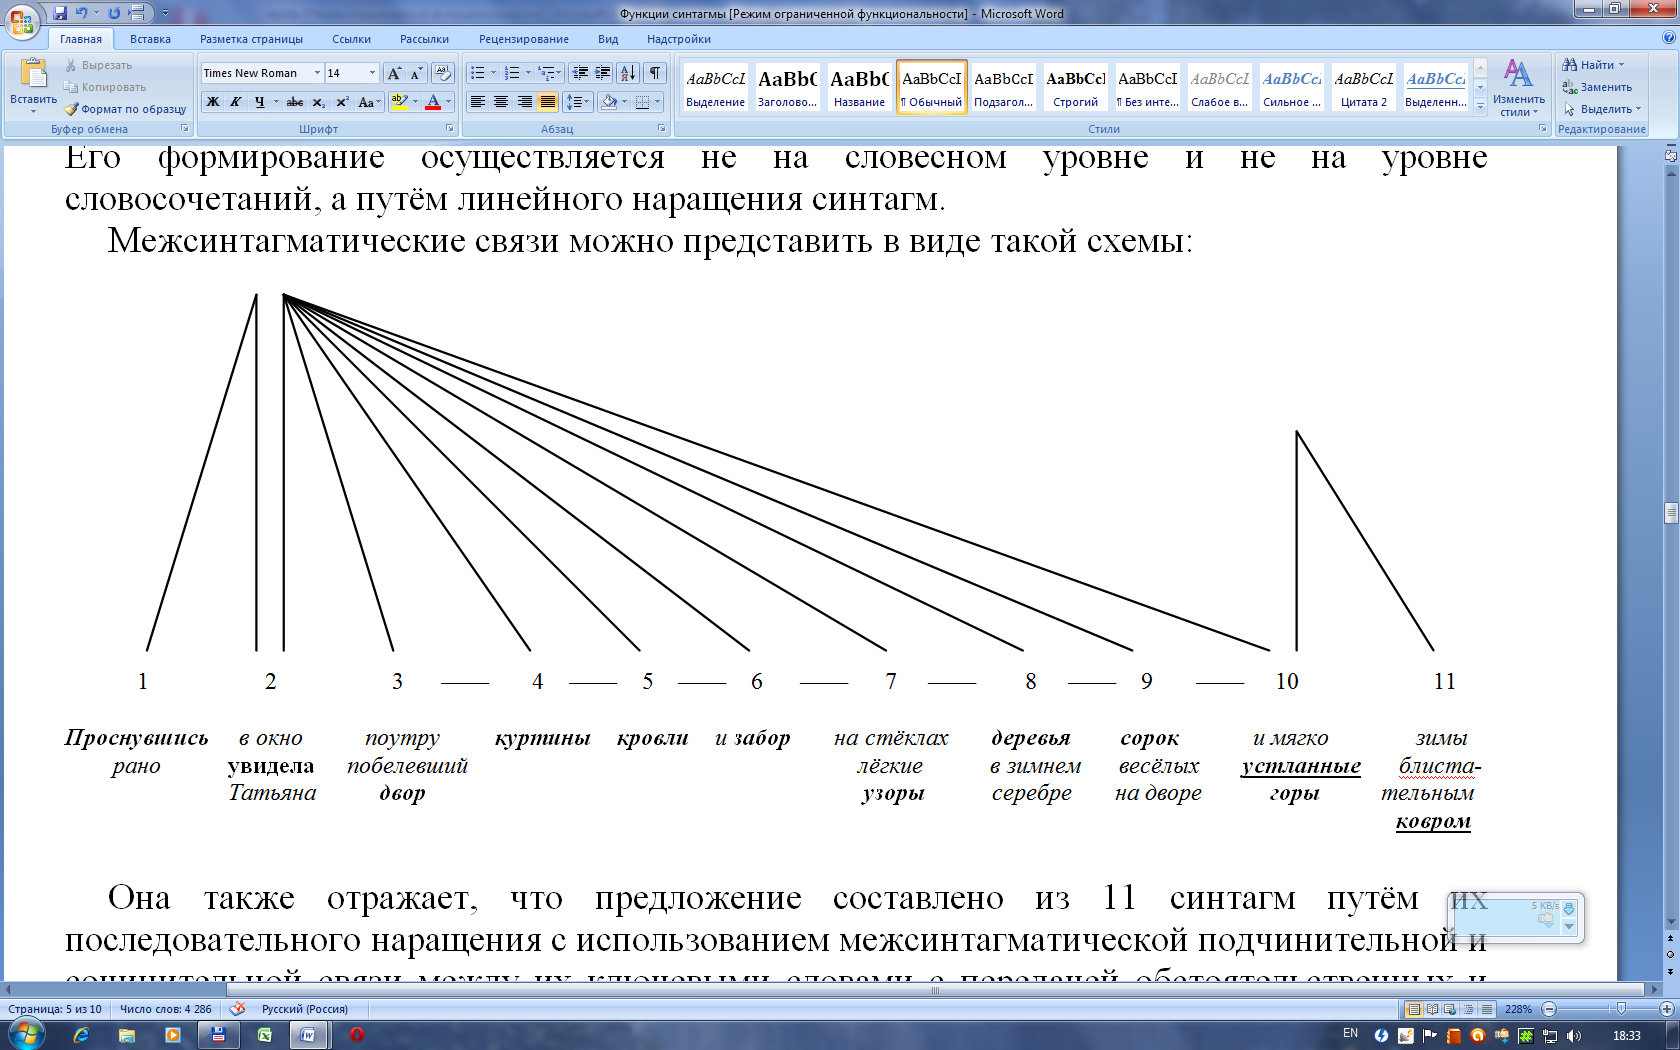
Task: Open Выделить (Select) dropdown
Action: (1602, 109)
